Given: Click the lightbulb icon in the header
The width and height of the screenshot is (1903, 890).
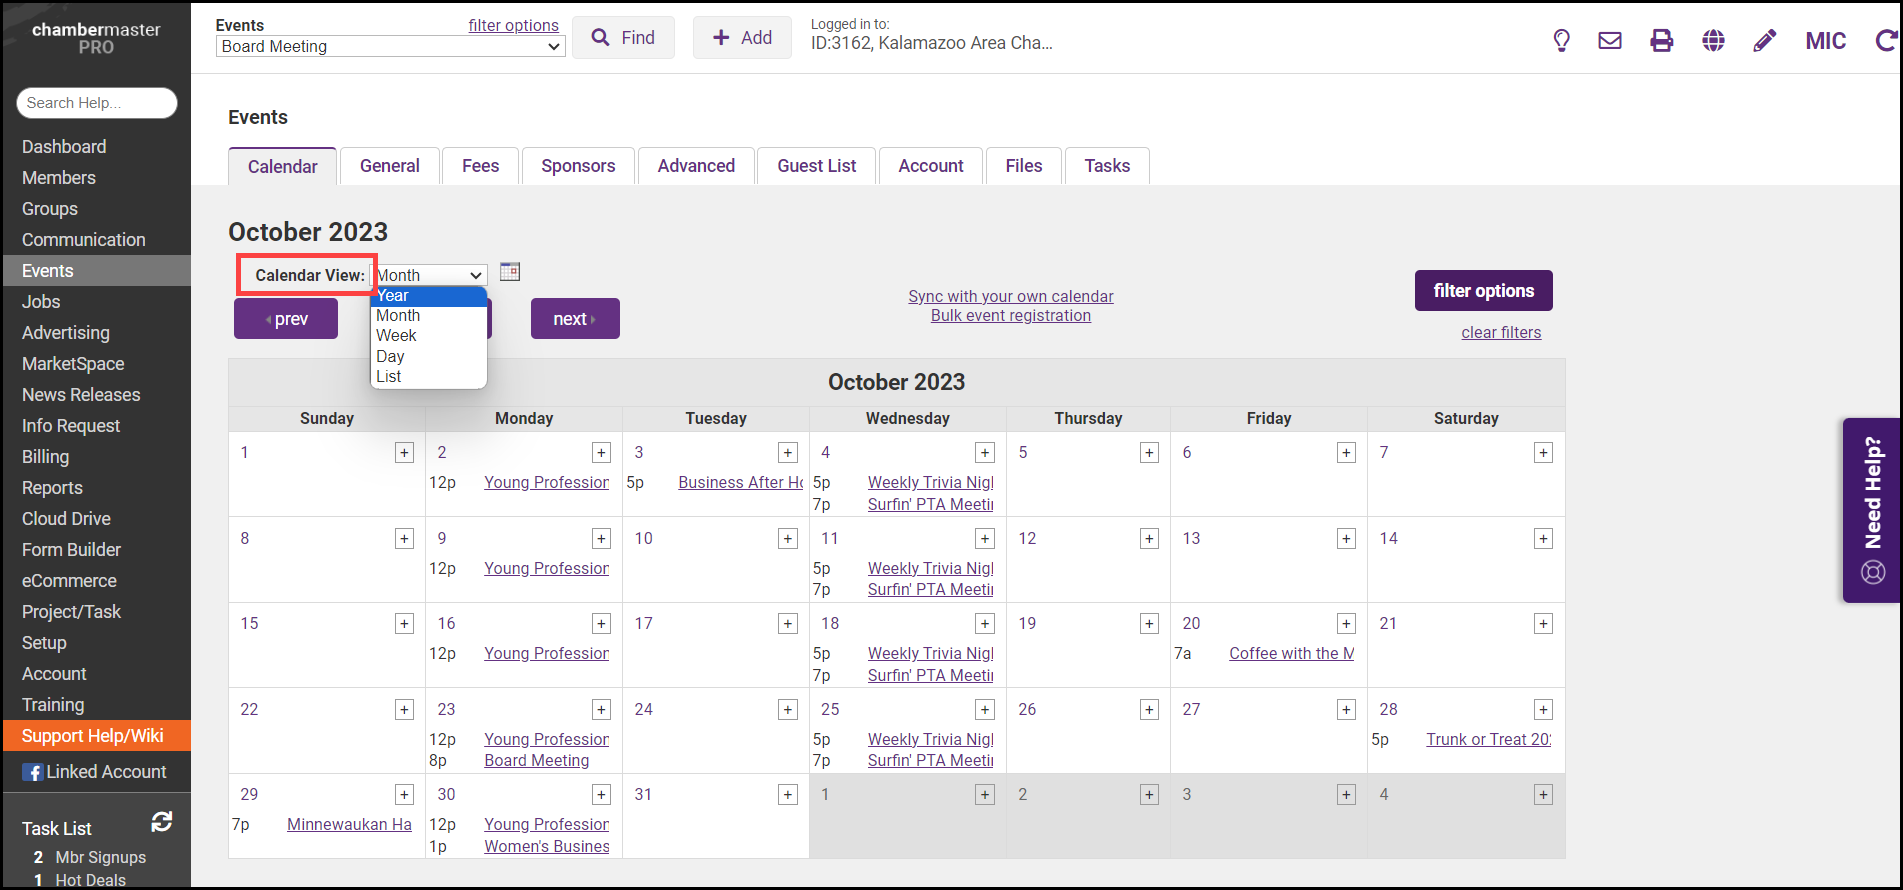Looking at the screenshot, I should (1561, 40).
